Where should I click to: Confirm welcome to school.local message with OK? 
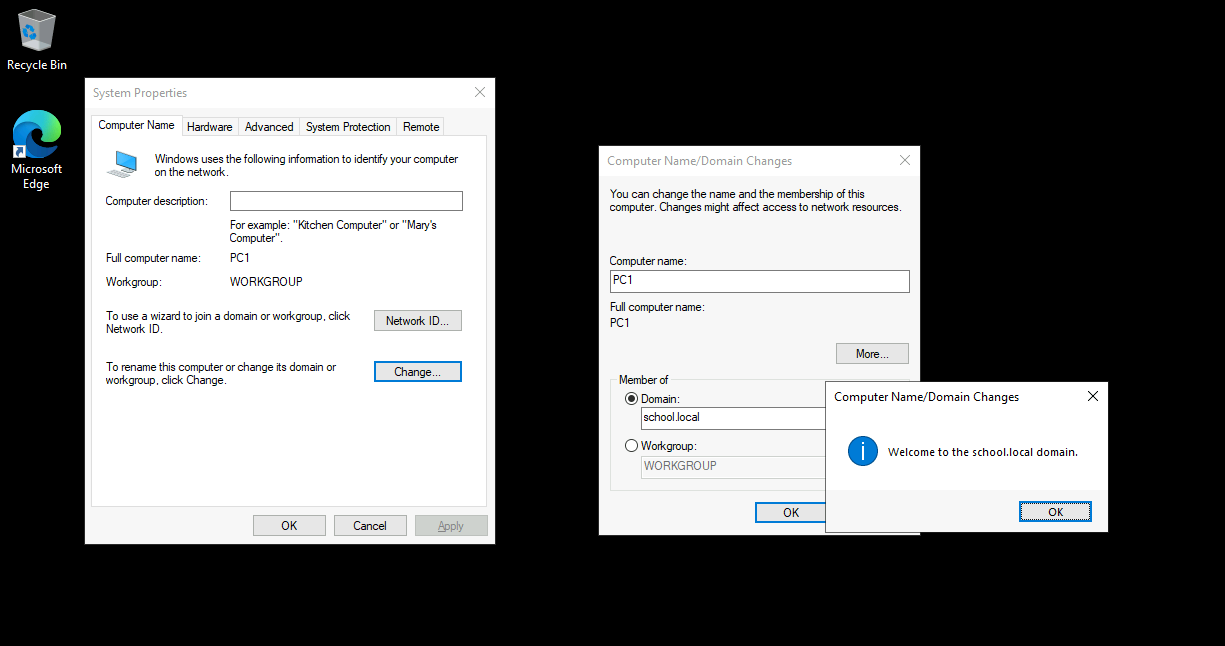(x=1055, y=512)
